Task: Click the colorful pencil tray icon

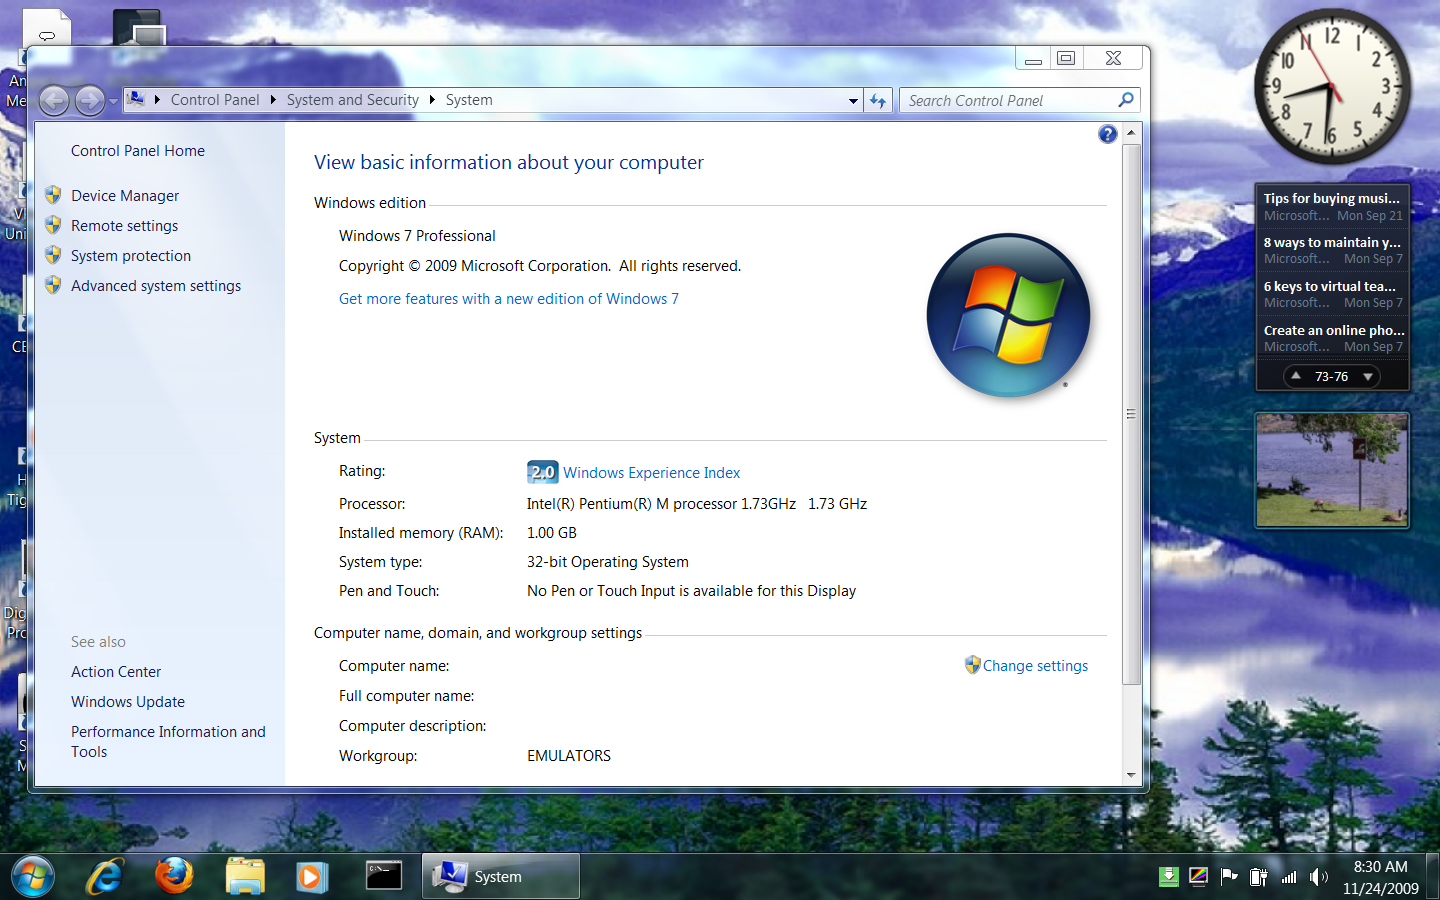Action: (x=1198, y=877)
